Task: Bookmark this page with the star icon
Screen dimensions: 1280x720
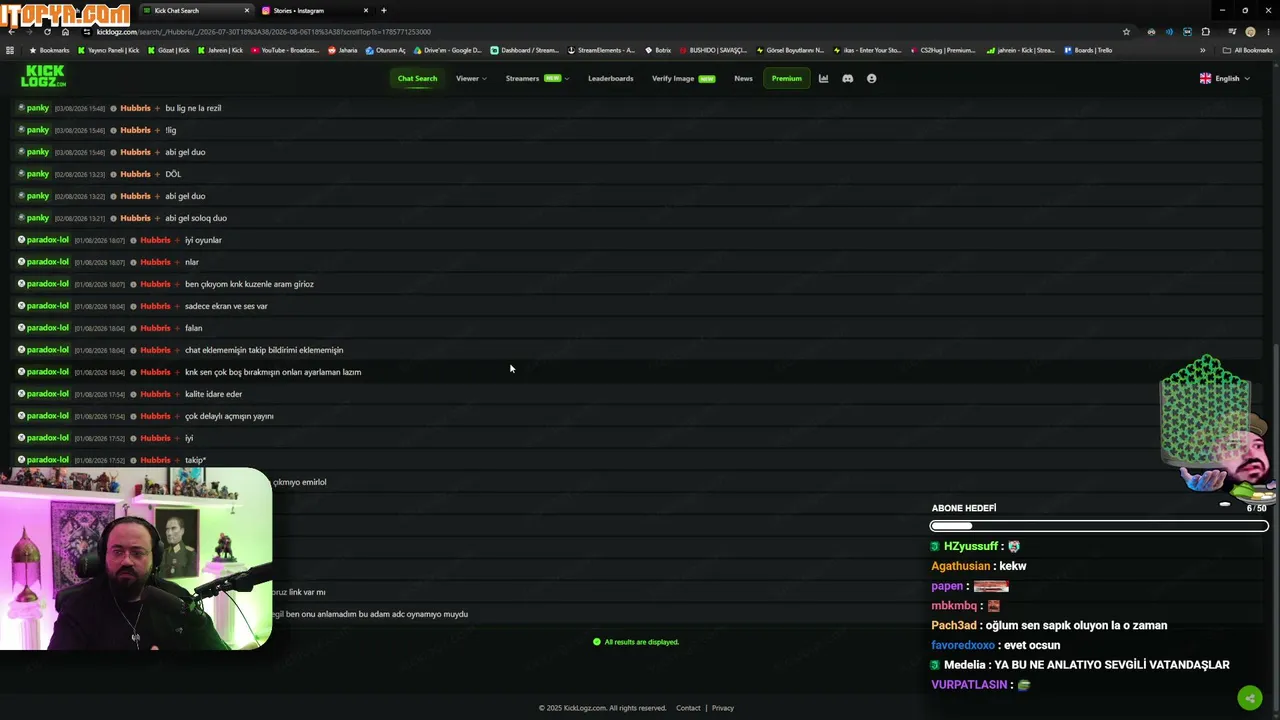Action: click(1126, 31)
